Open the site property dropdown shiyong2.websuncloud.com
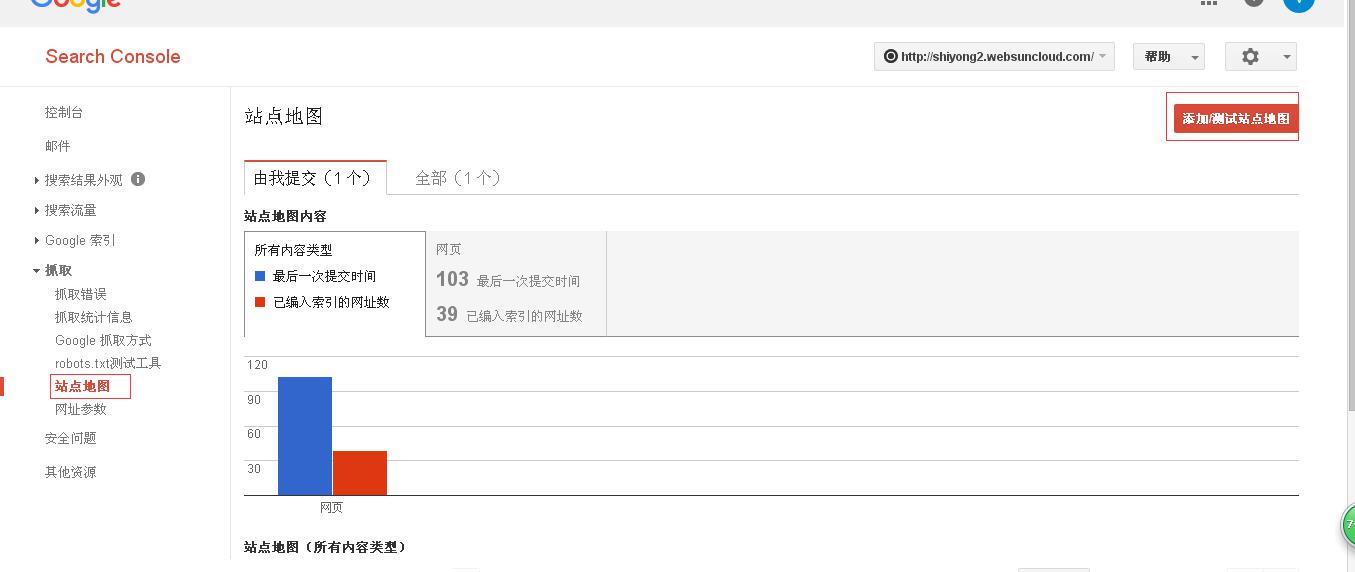The height and width of the screenshot is (572, 1355). 994,57
